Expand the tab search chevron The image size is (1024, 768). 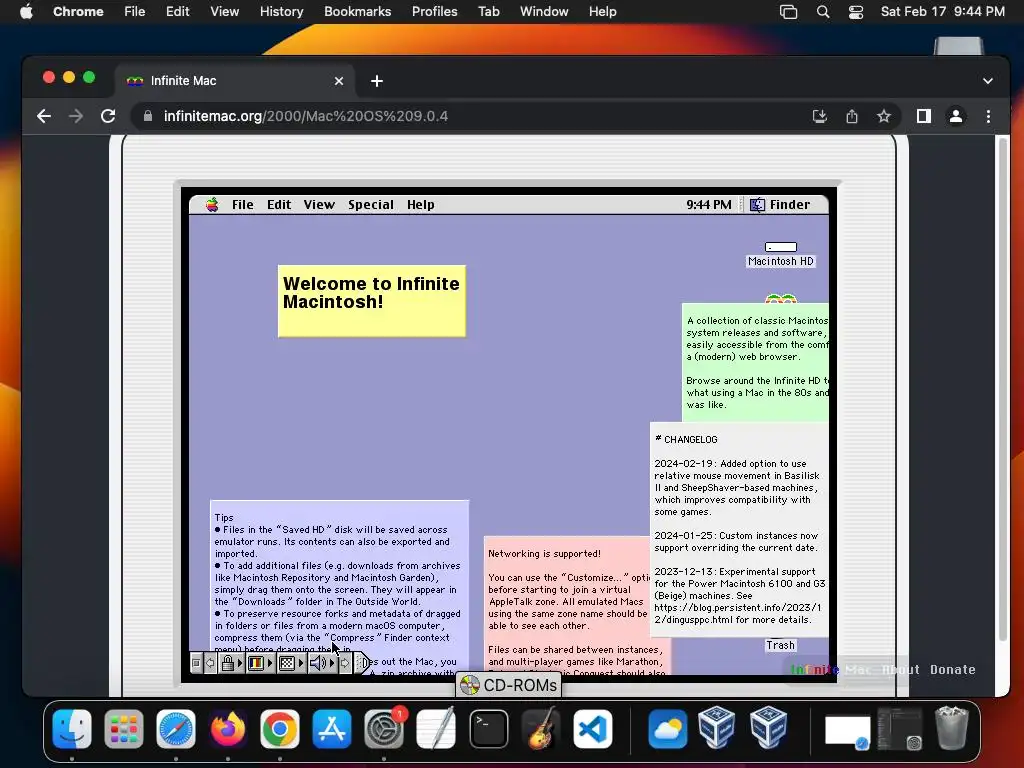pyautogui.click(x=987, y=81)
